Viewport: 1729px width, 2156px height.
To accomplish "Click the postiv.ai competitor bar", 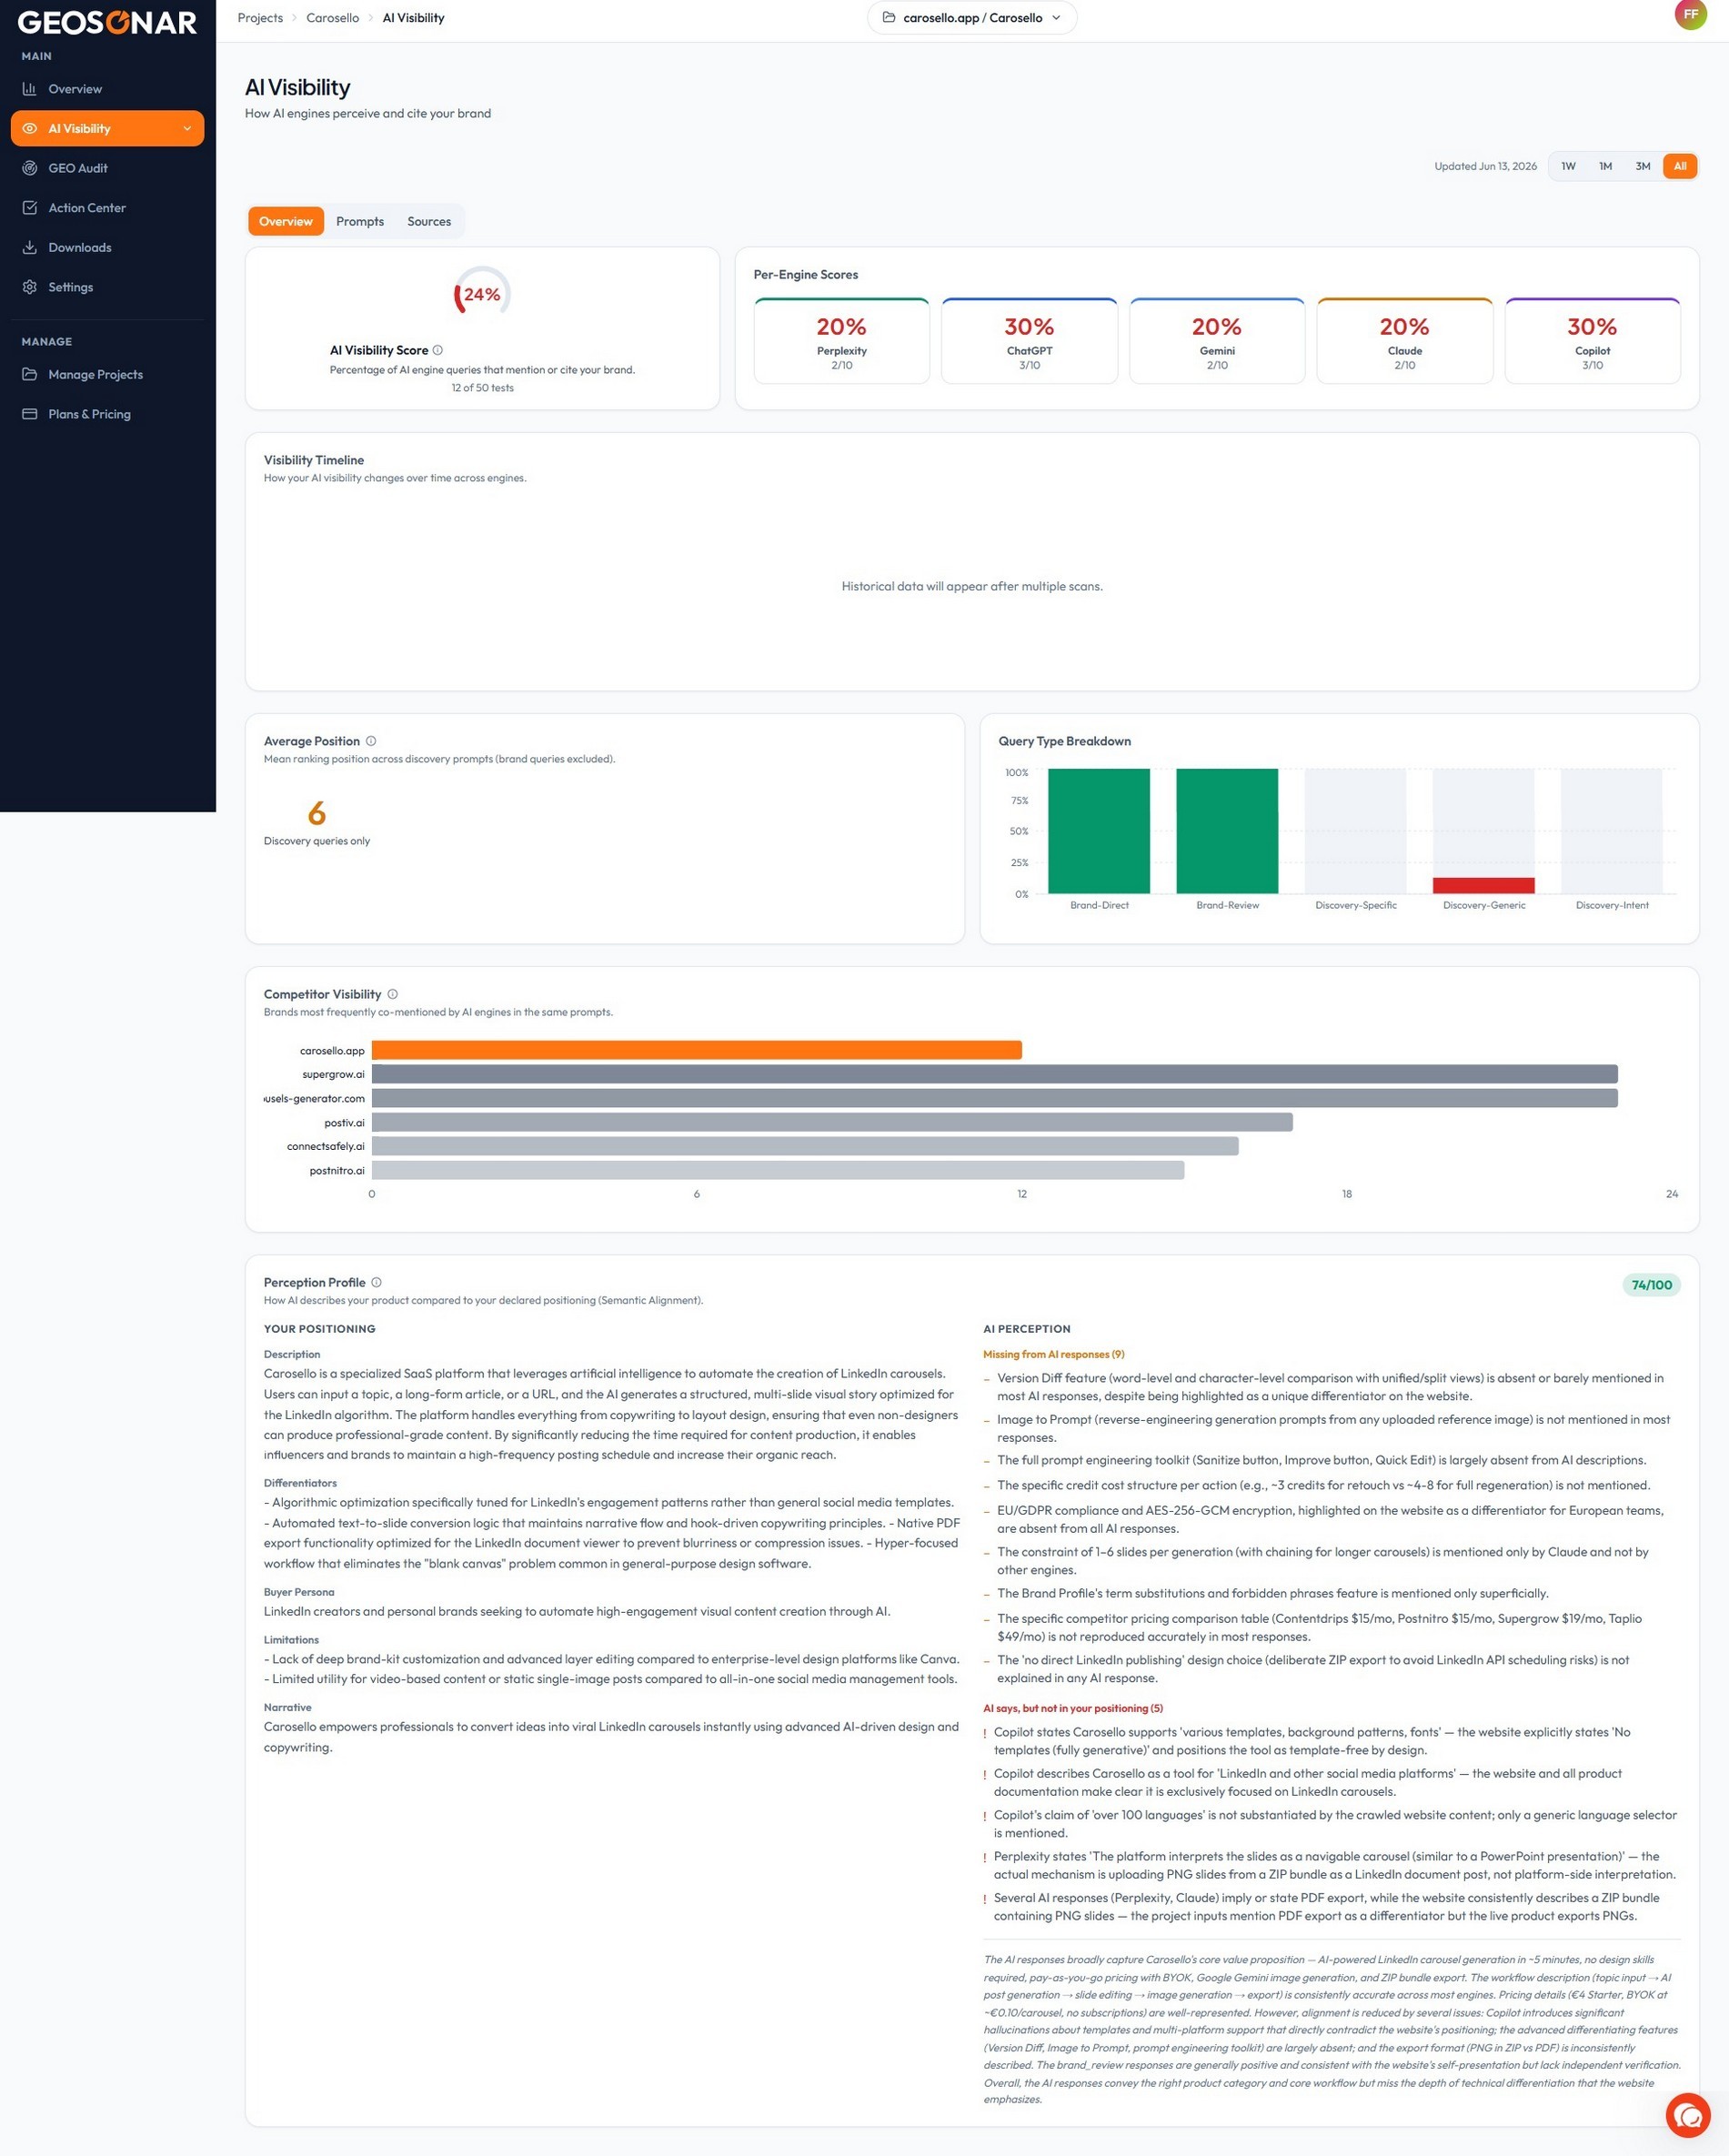I will click(x=832, y=1122).
